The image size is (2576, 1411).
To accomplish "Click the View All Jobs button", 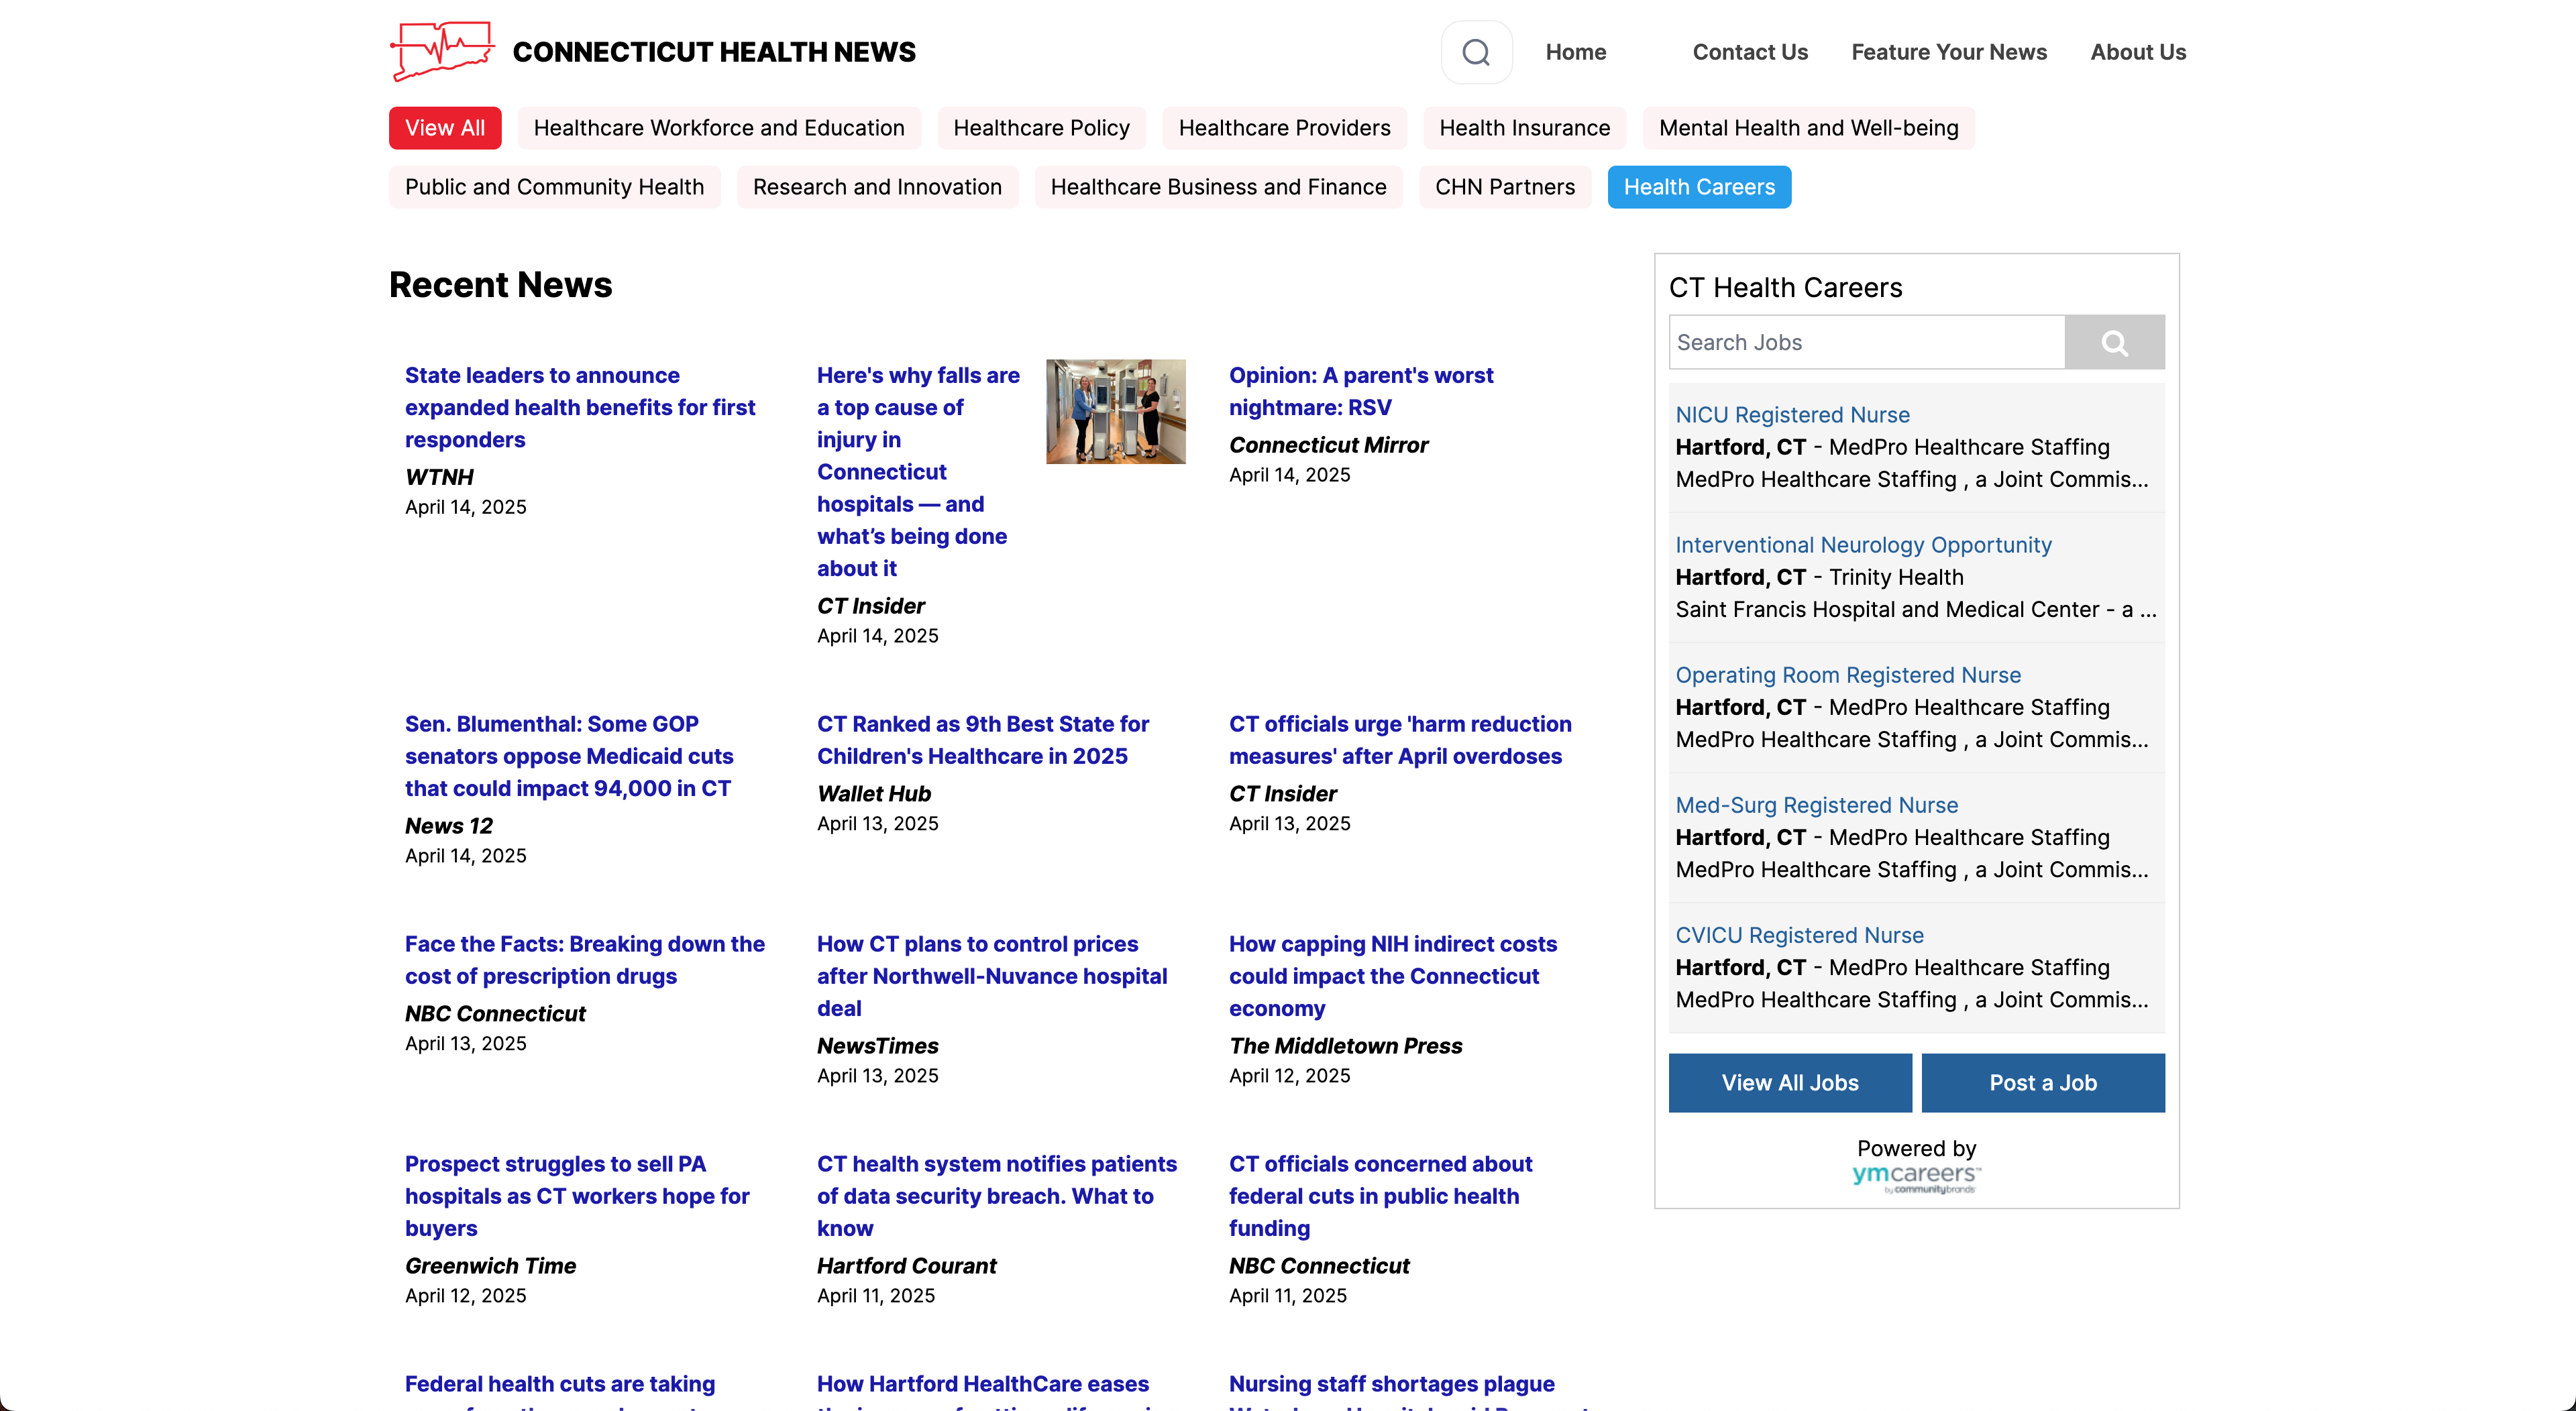I will point(1790,1083).
